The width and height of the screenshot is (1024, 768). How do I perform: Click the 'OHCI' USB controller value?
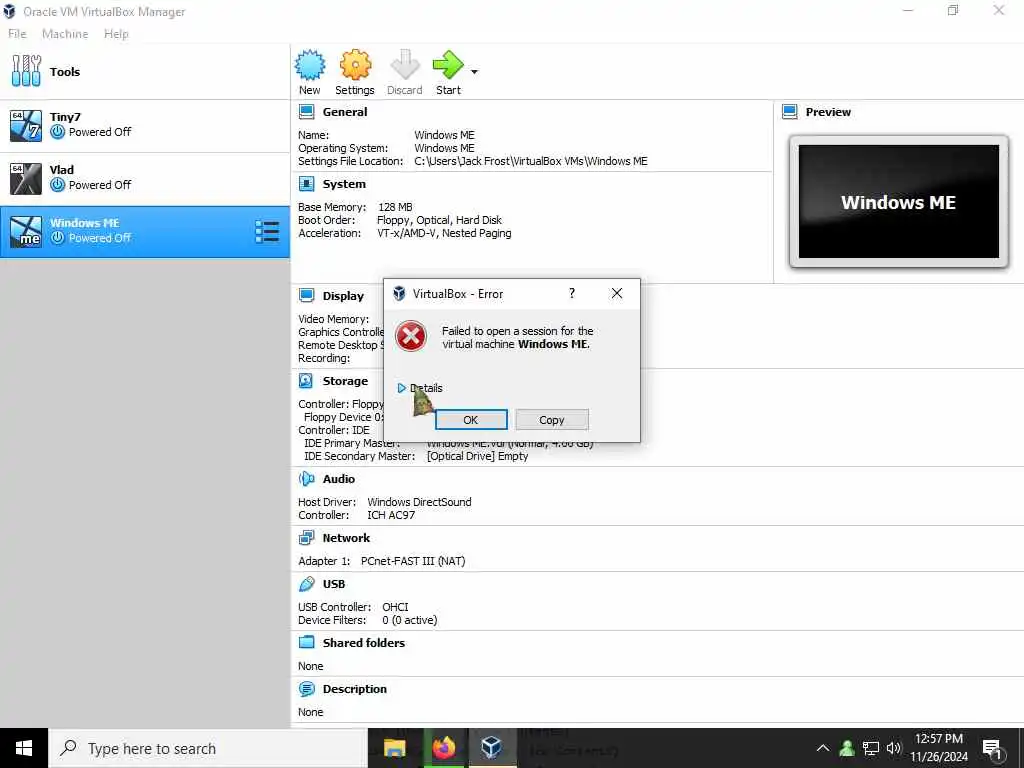(395, 607)
